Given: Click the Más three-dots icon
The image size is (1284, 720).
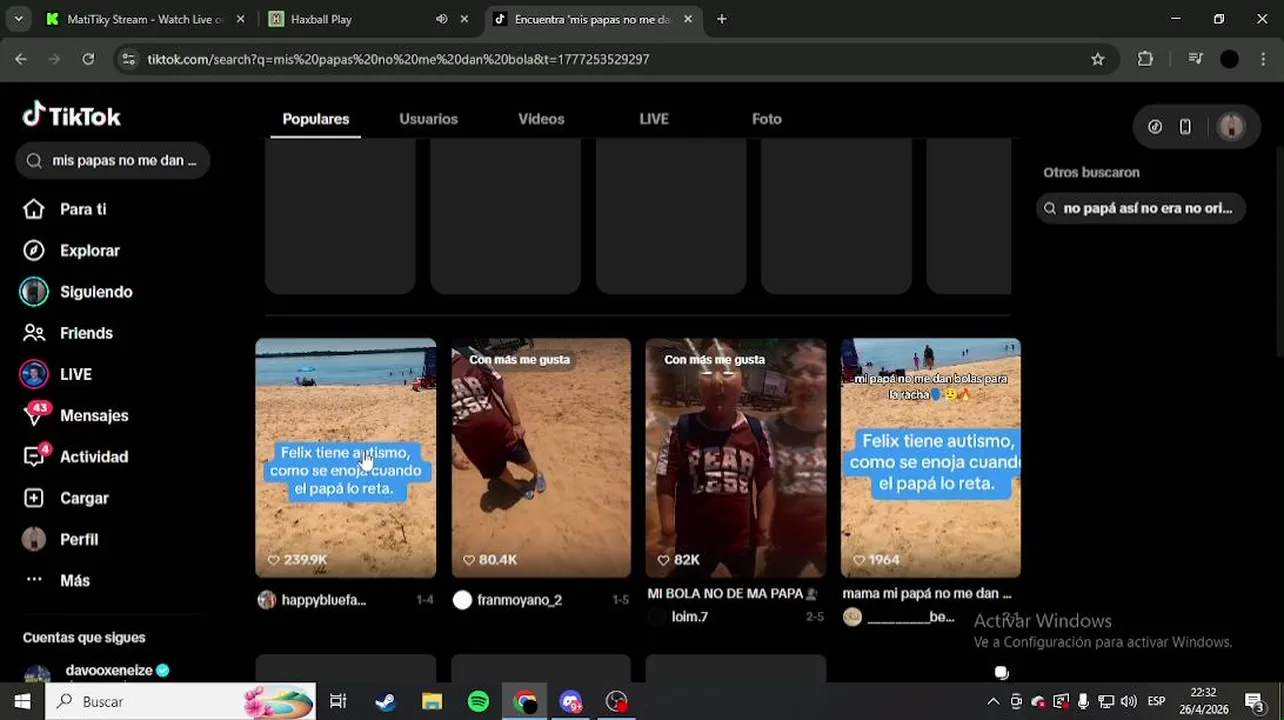Looking at the screenshot, I should pyautogui.click(x=34, y=580).
